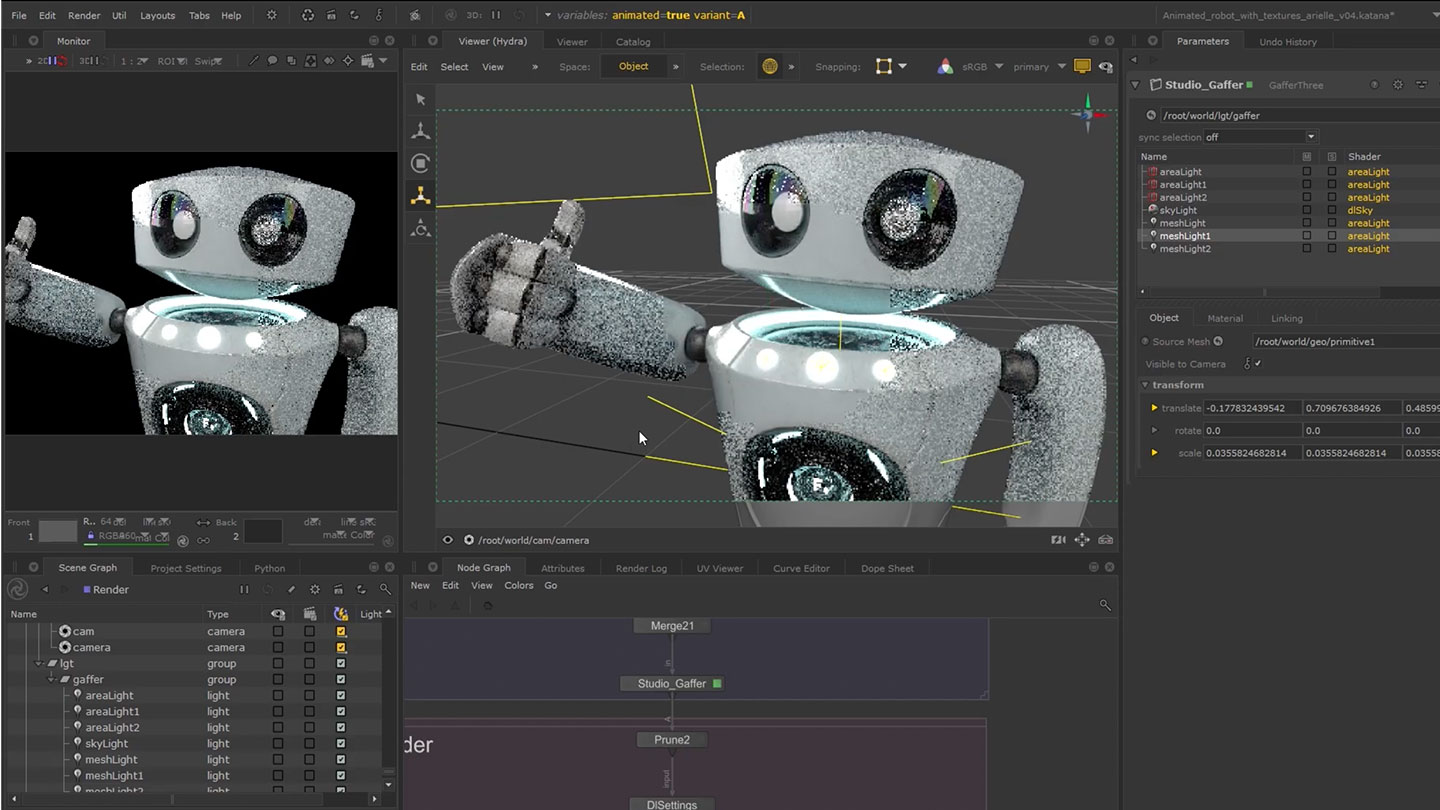Image resolution: width=1440 pixels, height=810 pixels.
Task: Toggle second checkbox of dlSky skyLight gaffer row
Action: [1332, 211]
